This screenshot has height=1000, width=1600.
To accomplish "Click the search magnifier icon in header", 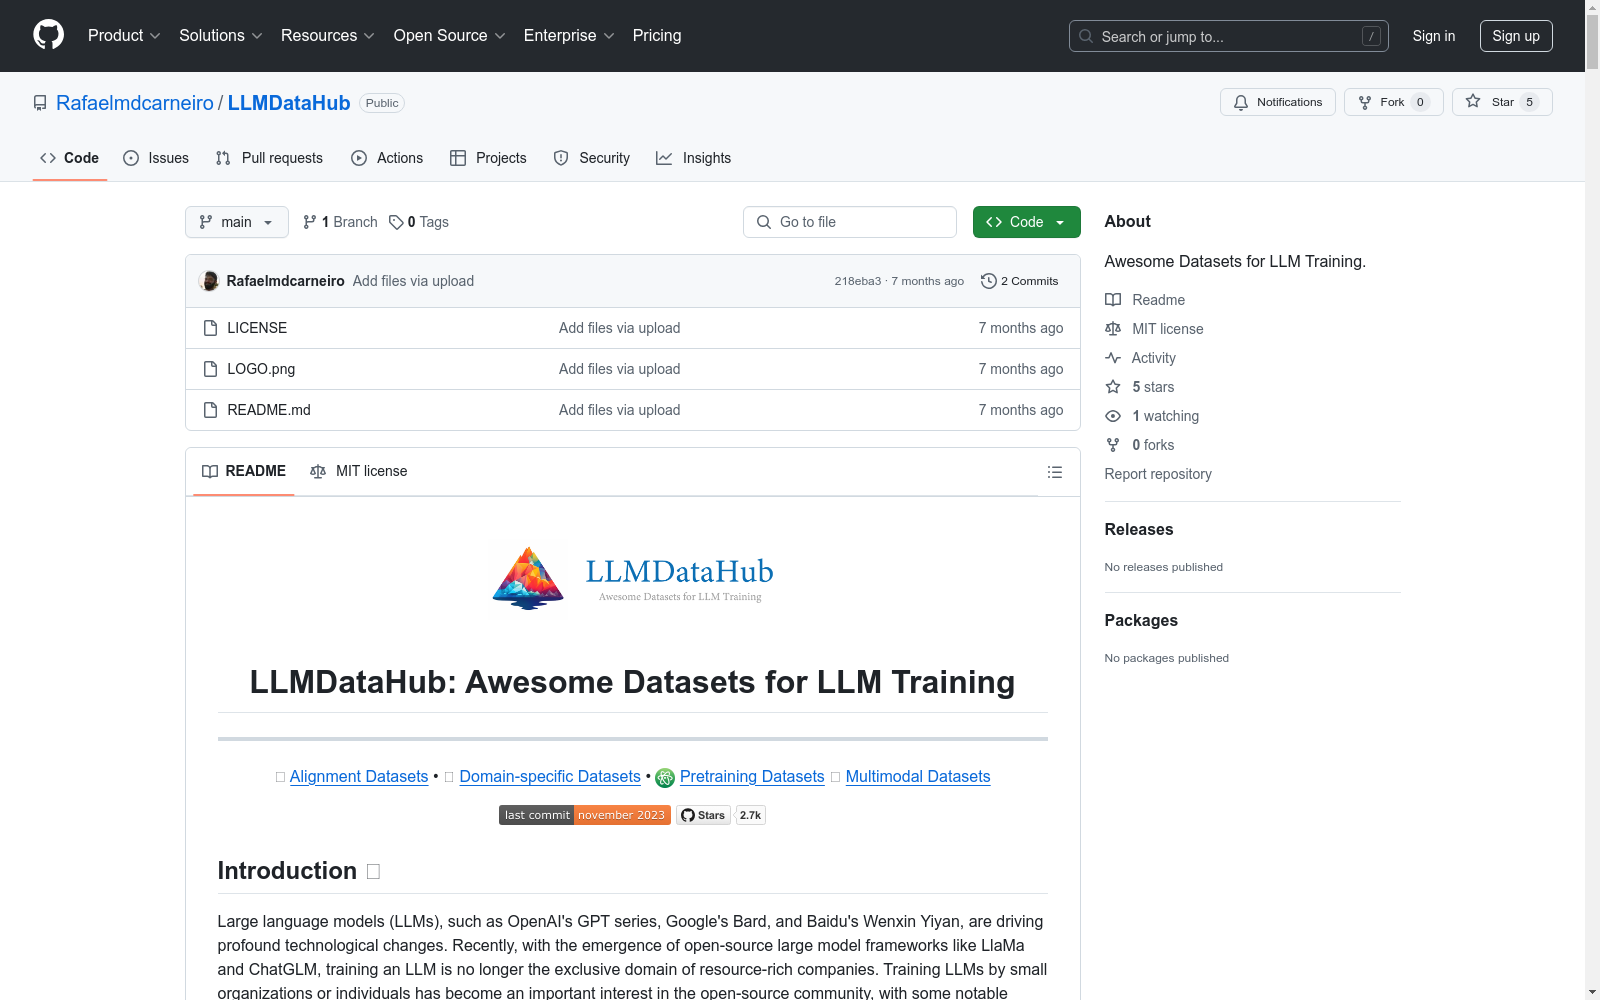I will (1086, 36).
